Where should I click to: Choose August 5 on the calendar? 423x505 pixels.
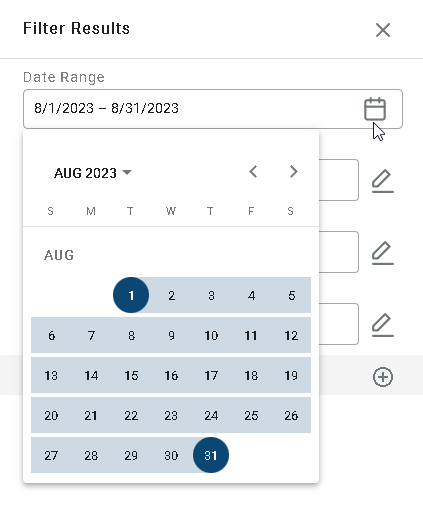(291, 295)
